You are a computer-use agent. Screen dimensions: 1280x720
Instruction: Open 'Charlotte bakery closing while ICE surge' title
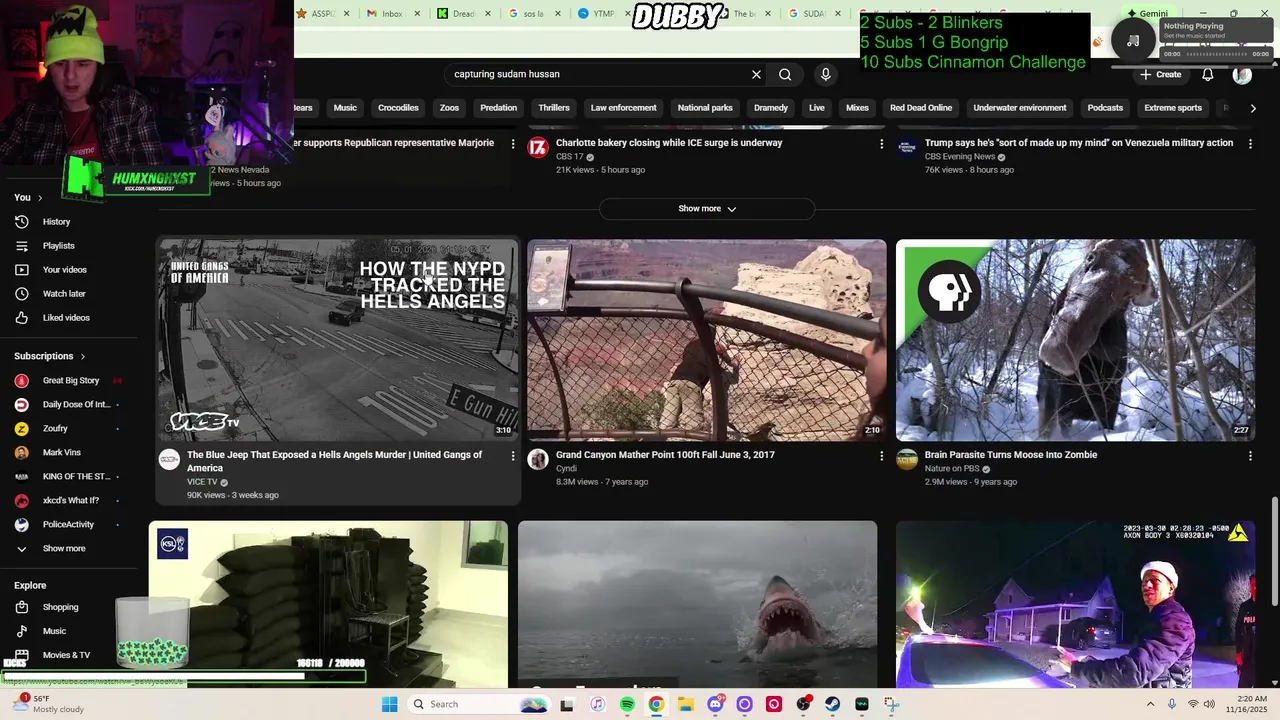669,143
